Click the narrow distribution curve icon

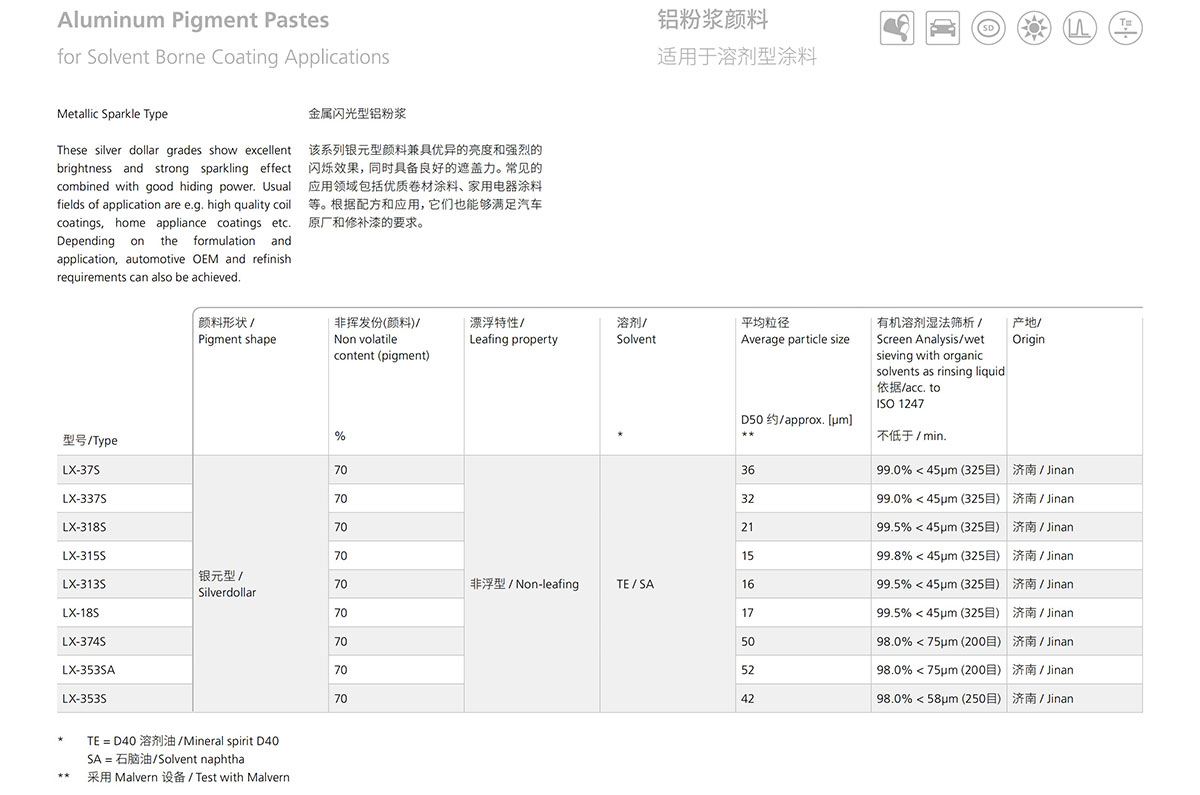[1080, 28]
